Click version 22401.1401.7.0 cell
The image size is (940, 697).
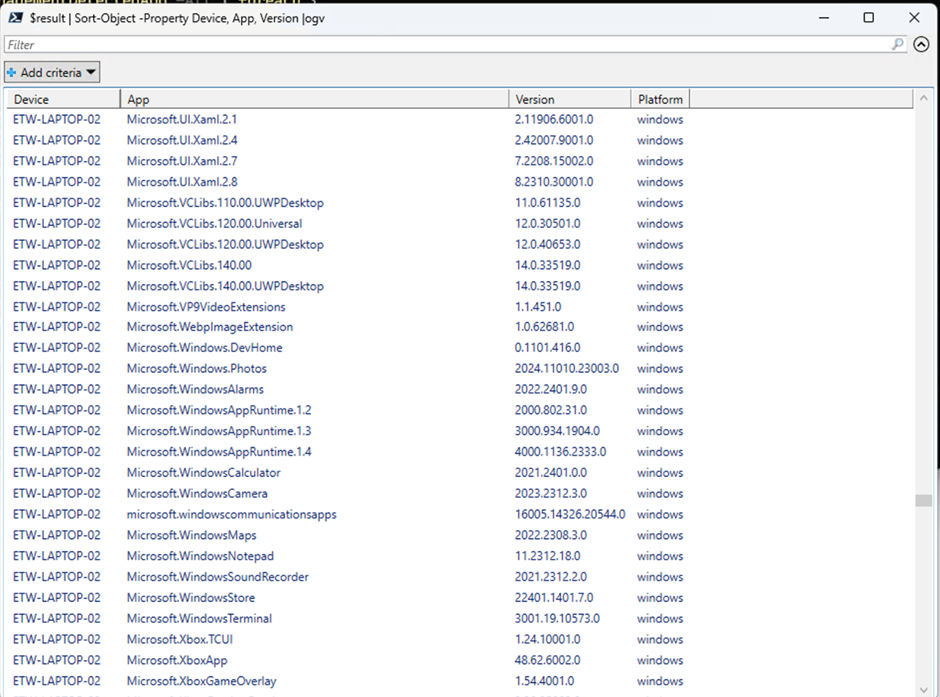554,598
